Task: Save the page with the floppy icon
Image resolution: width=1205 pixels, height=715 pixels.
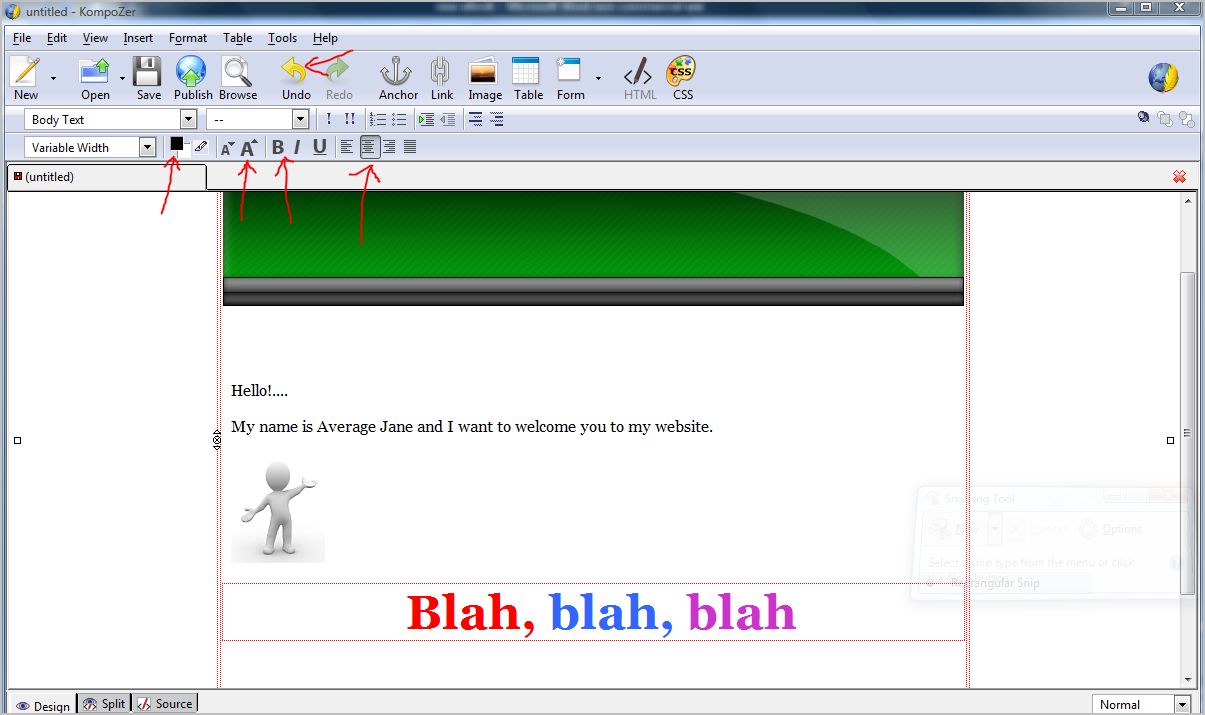Action: coord(148,73)
